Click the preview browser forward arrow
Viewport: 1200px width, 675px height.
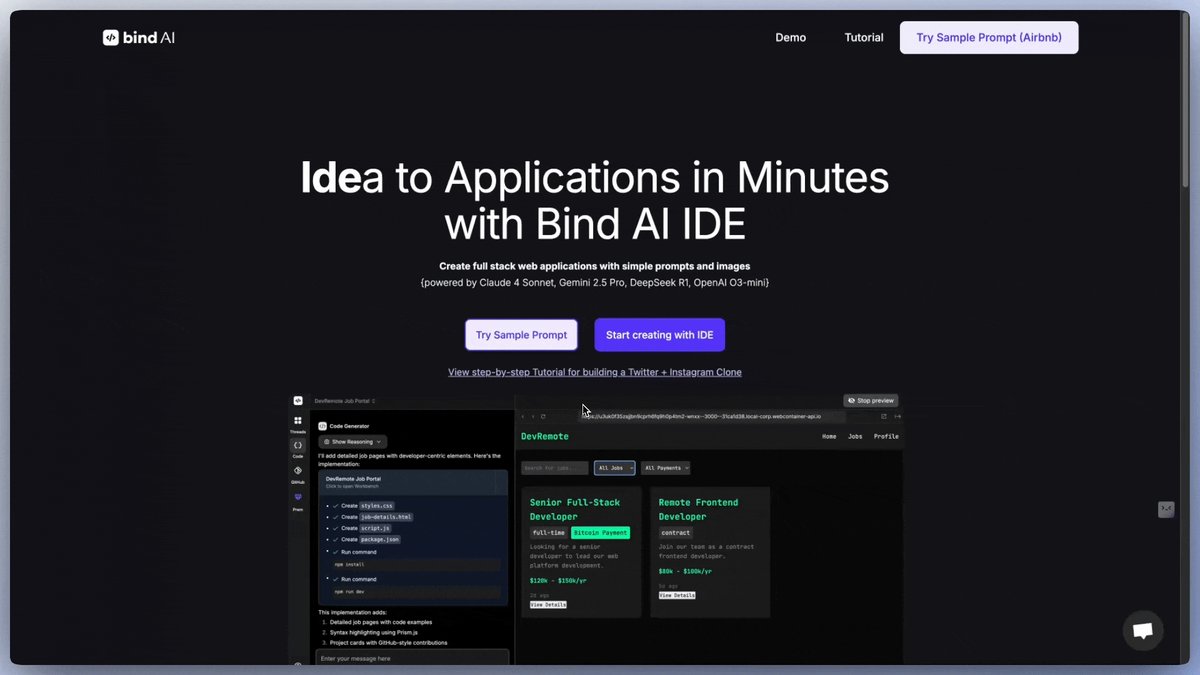[532, 416]
